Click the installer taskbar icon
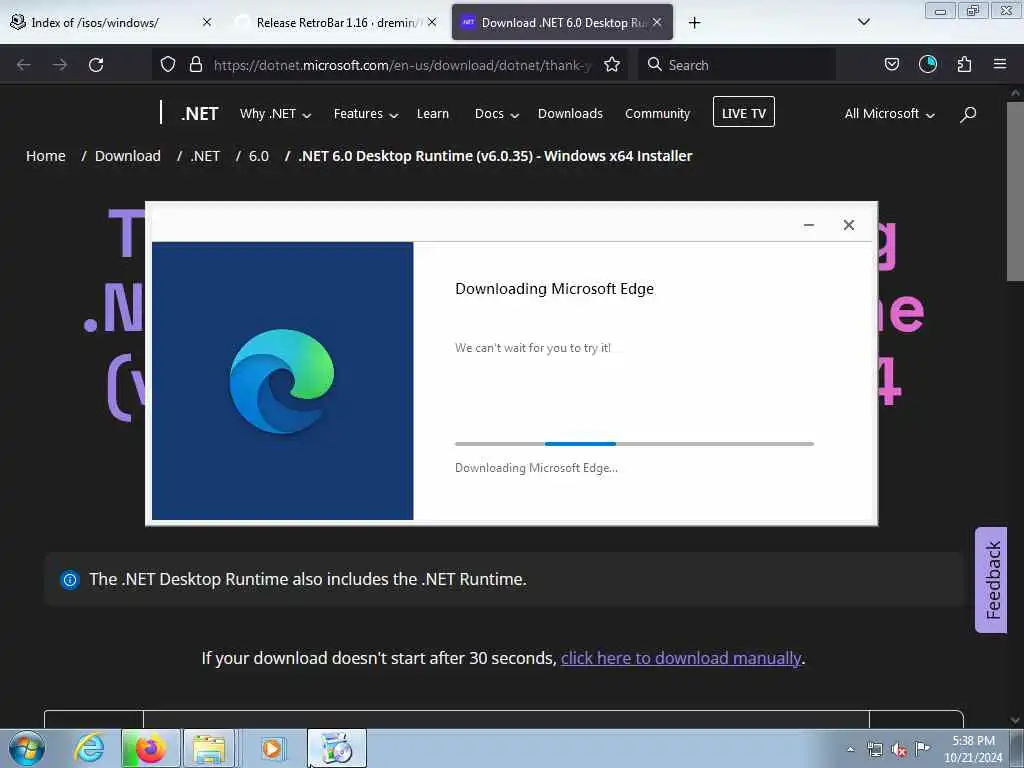Screen dimensions: 1024x768 pos(336,748)
